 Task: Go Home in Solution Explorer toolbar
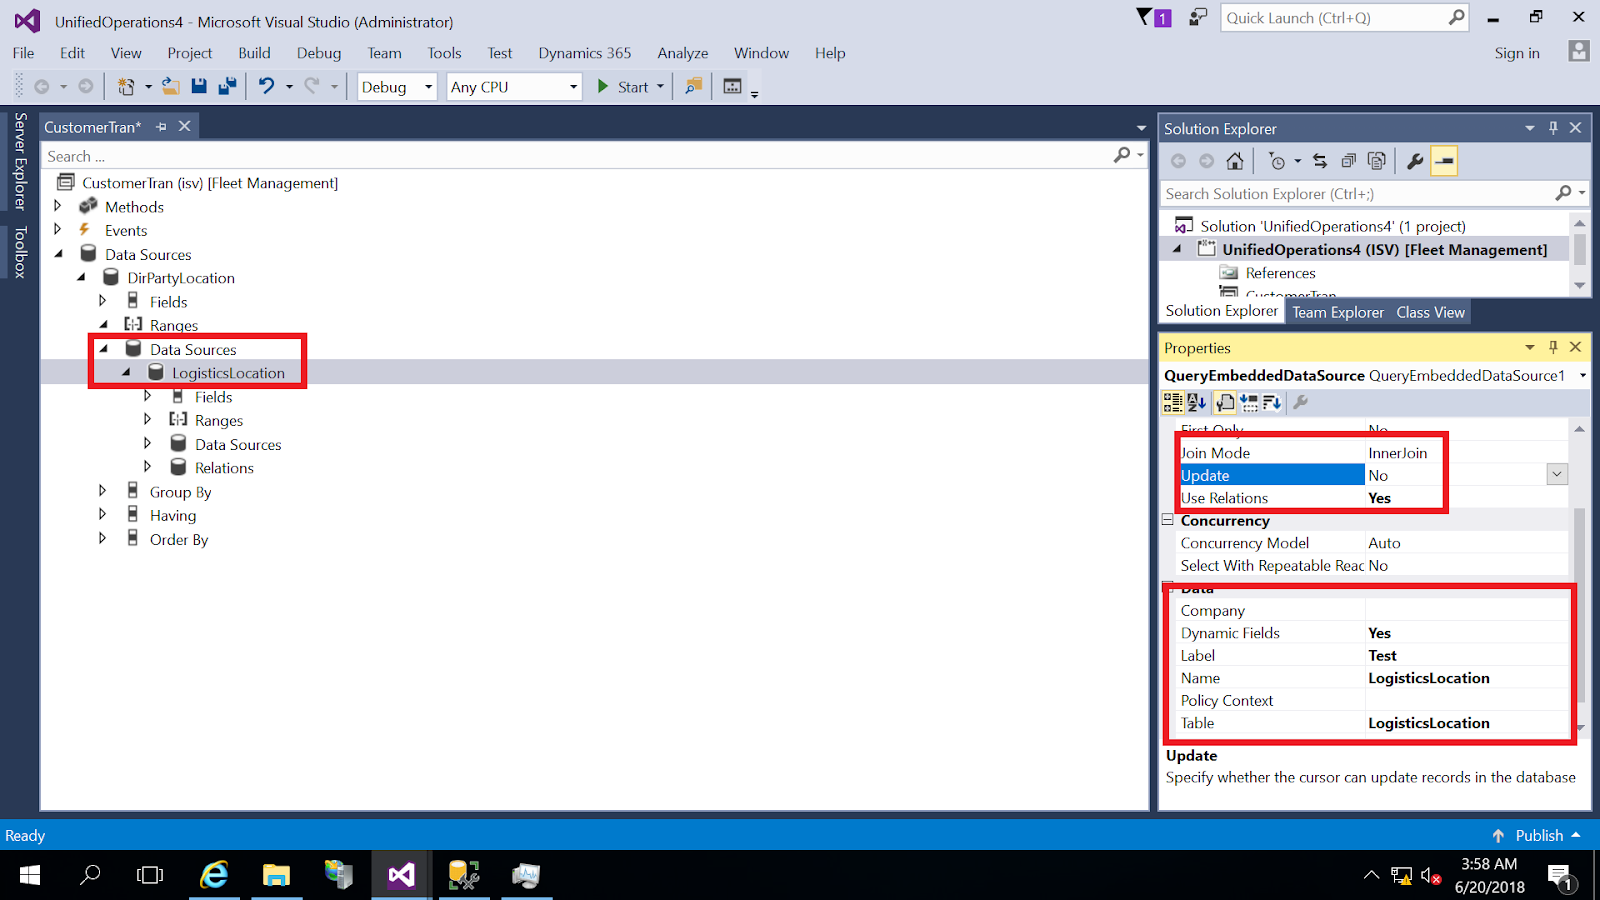tap(1235, 161)
